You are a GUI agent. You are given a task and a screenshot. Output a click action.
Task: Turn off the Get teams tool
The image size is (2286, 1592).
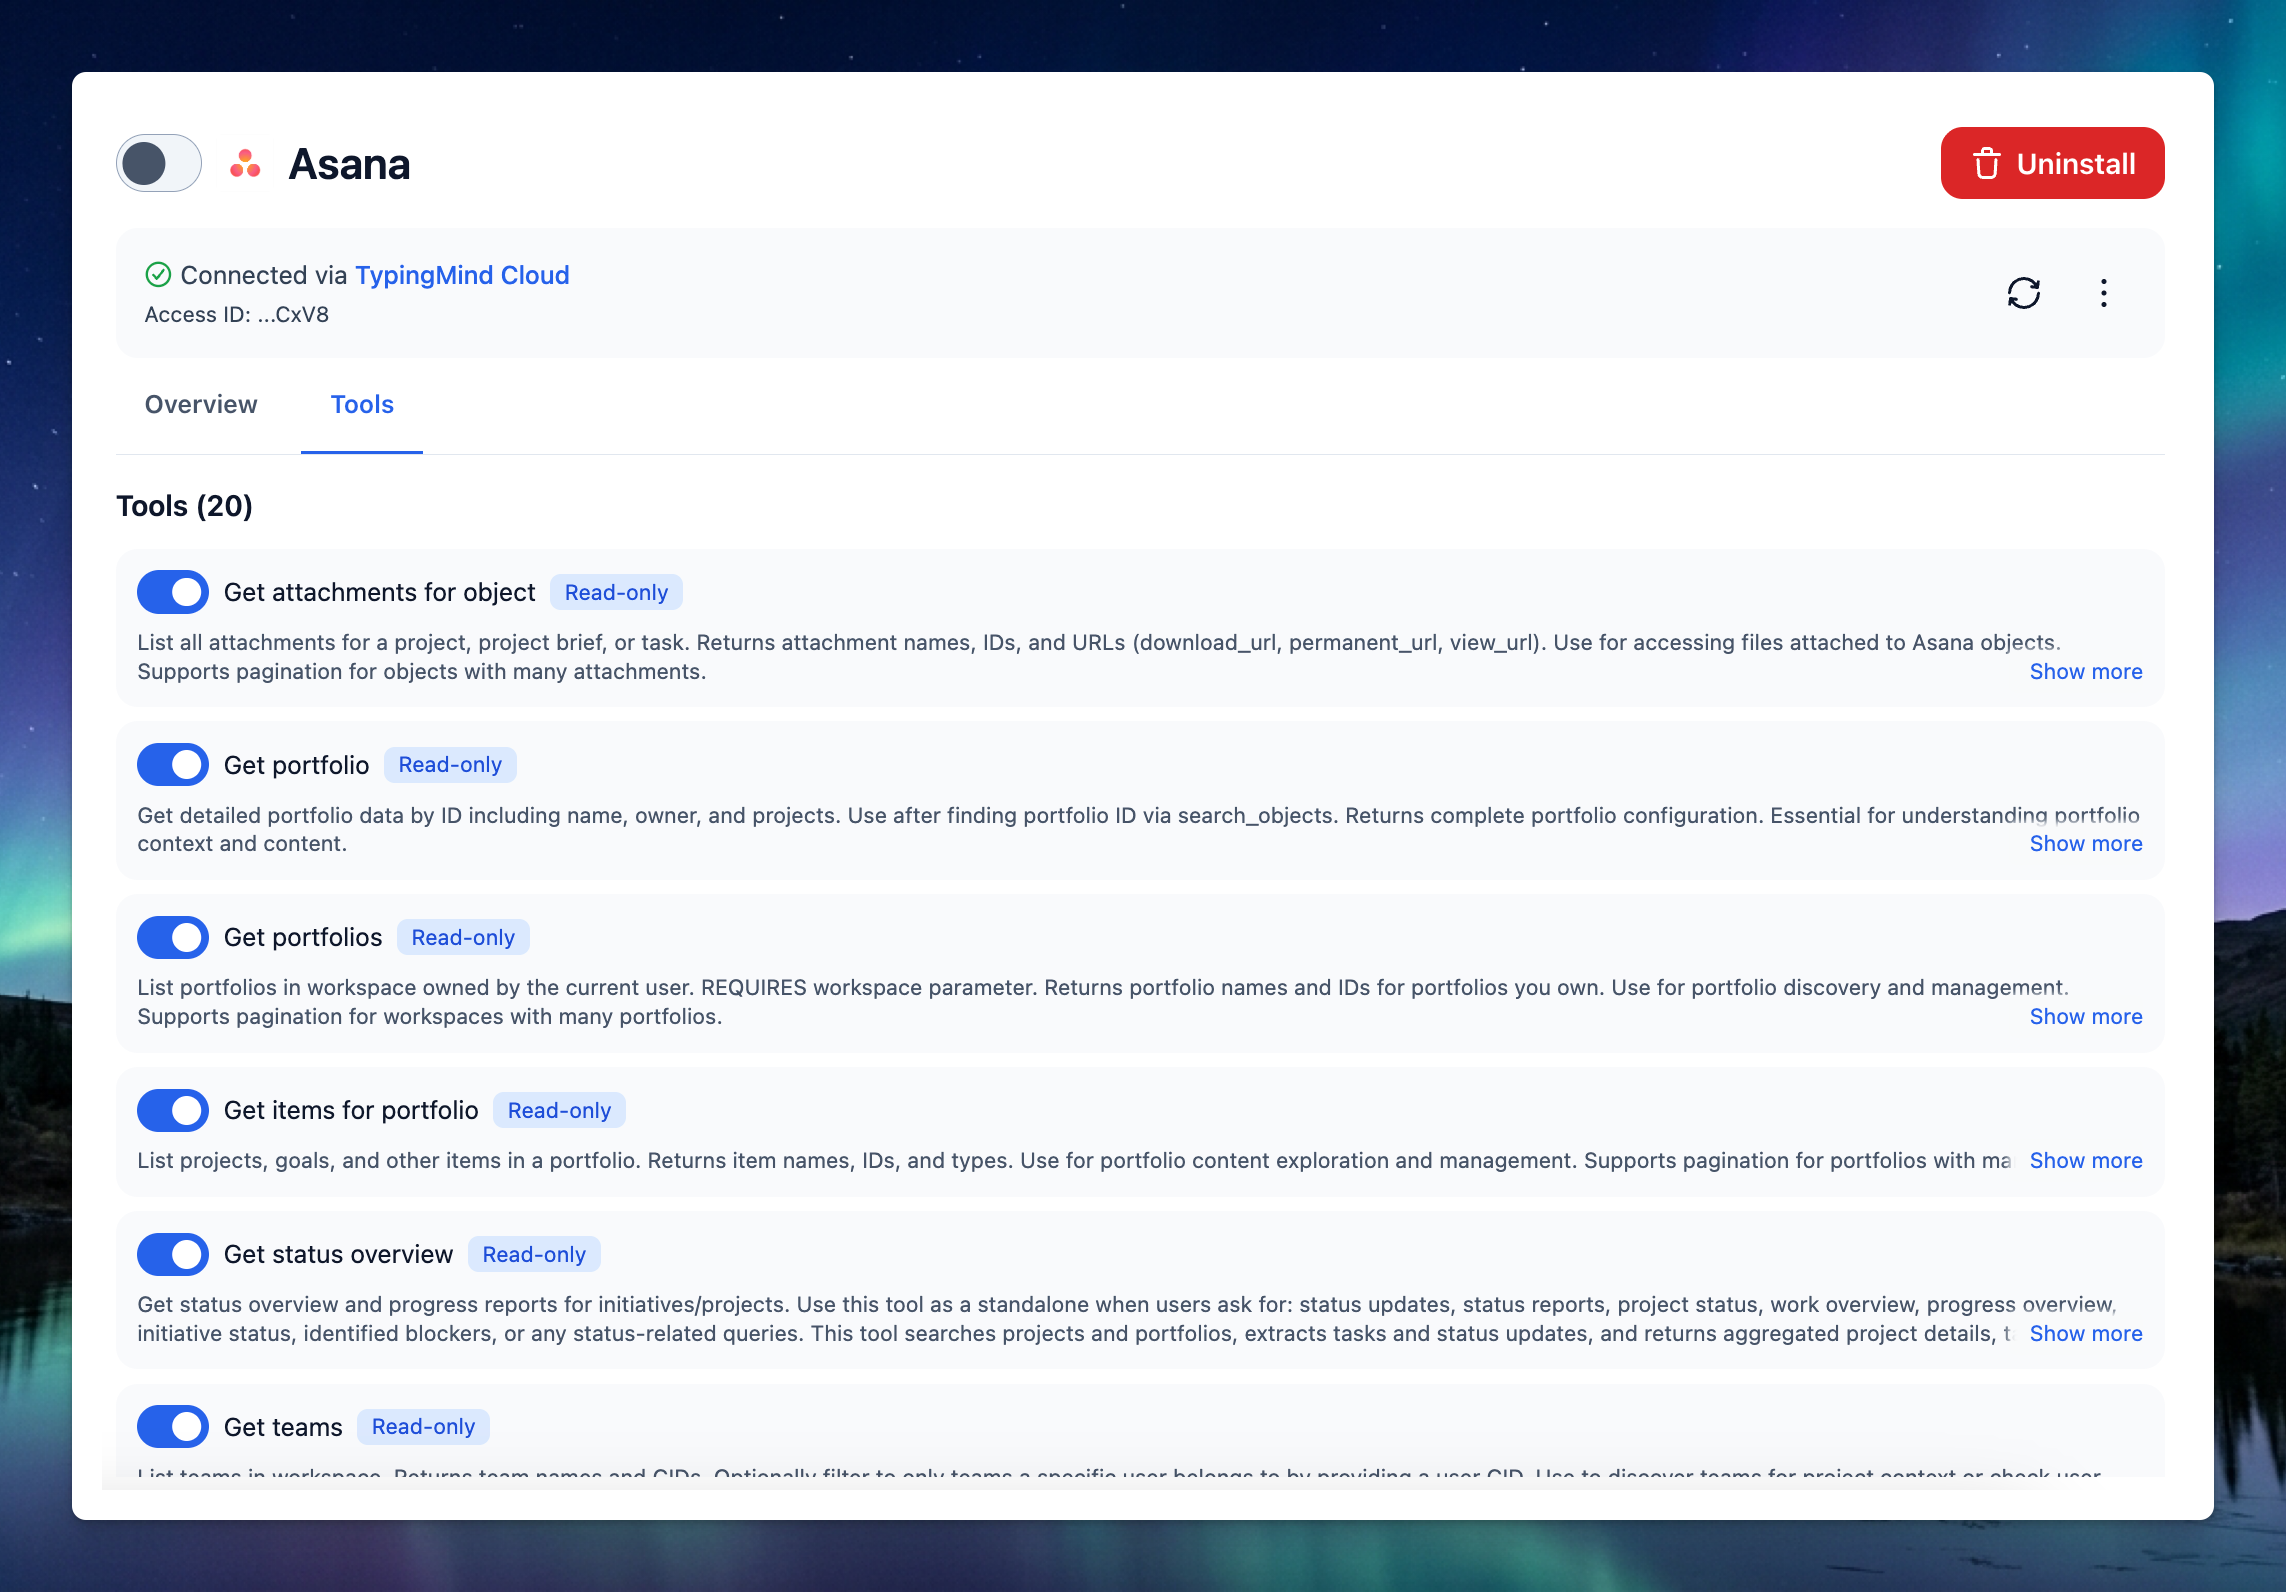coord(173,1427)
